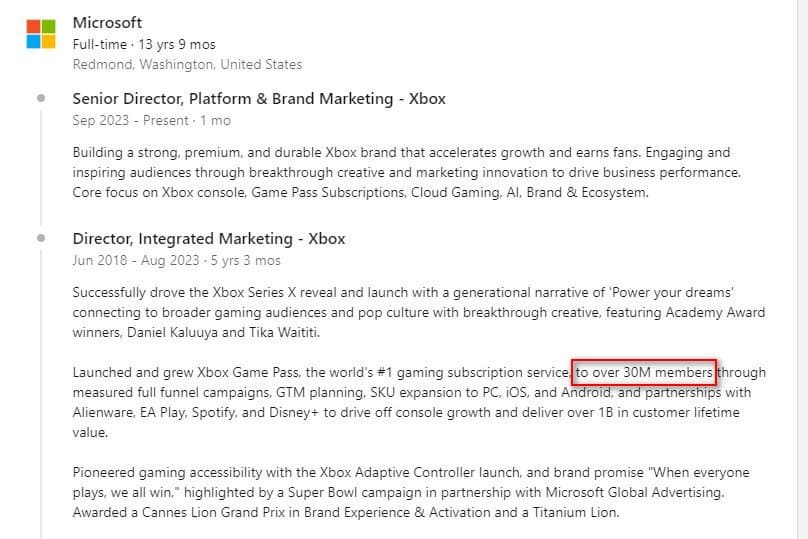Viewport: 808px width, 539px height.
Task: Click the Microsoft four-square logo
Action: pyautogui.click(x=41, y=33)
